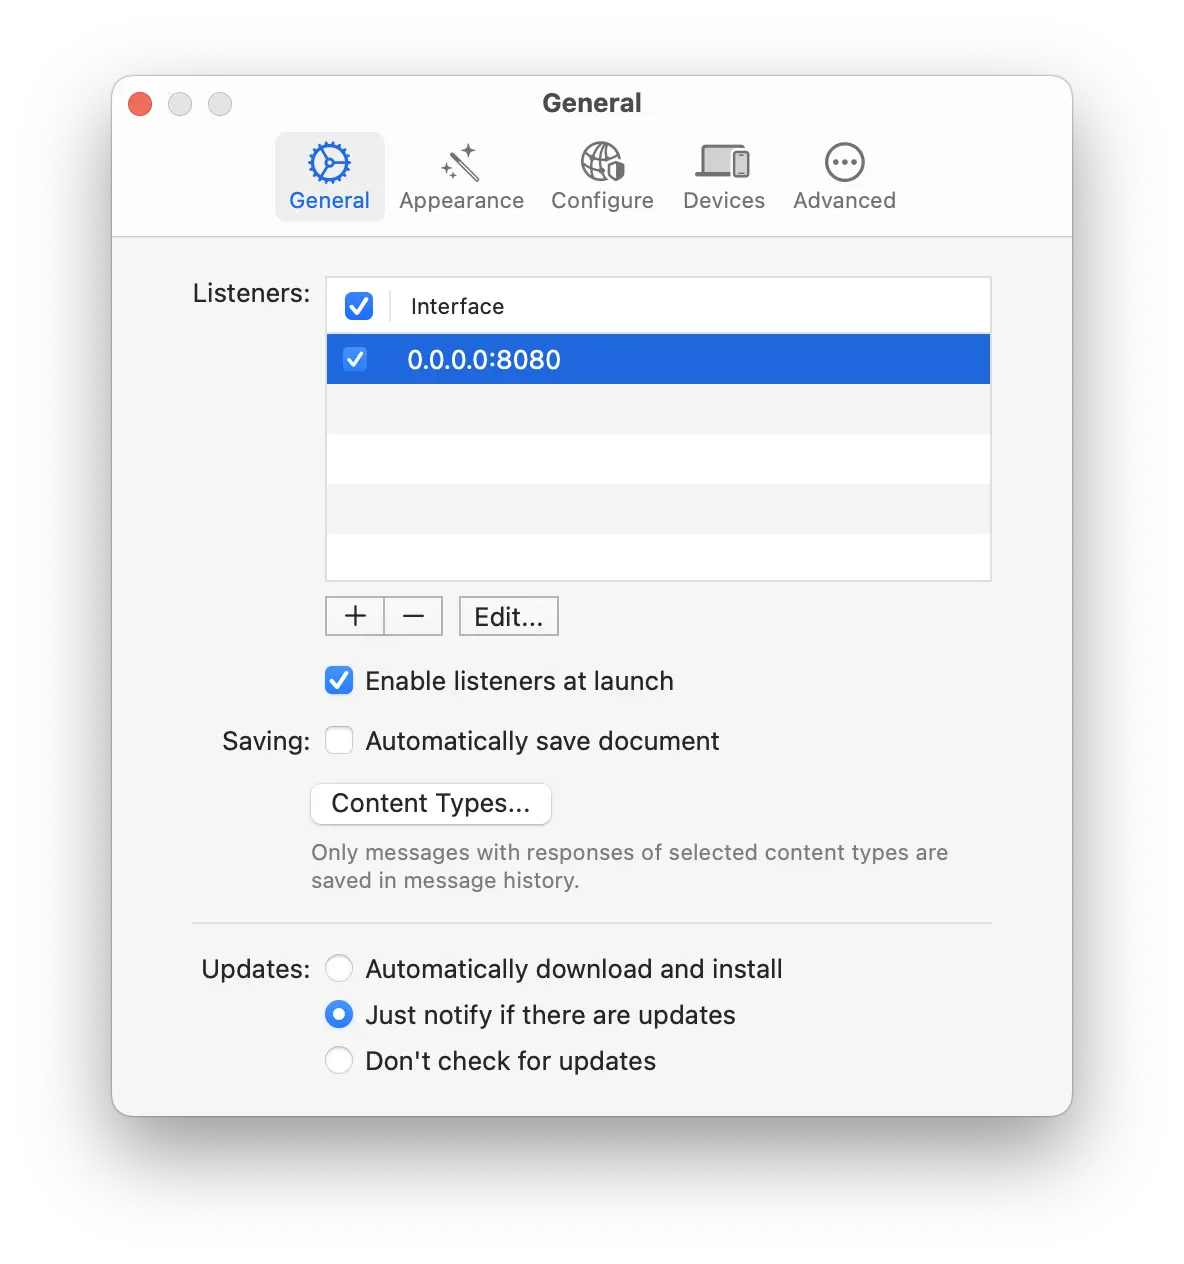1184x1264 pixels.
Task: Enable Automatically save document
Action: [x=339, y=741]
